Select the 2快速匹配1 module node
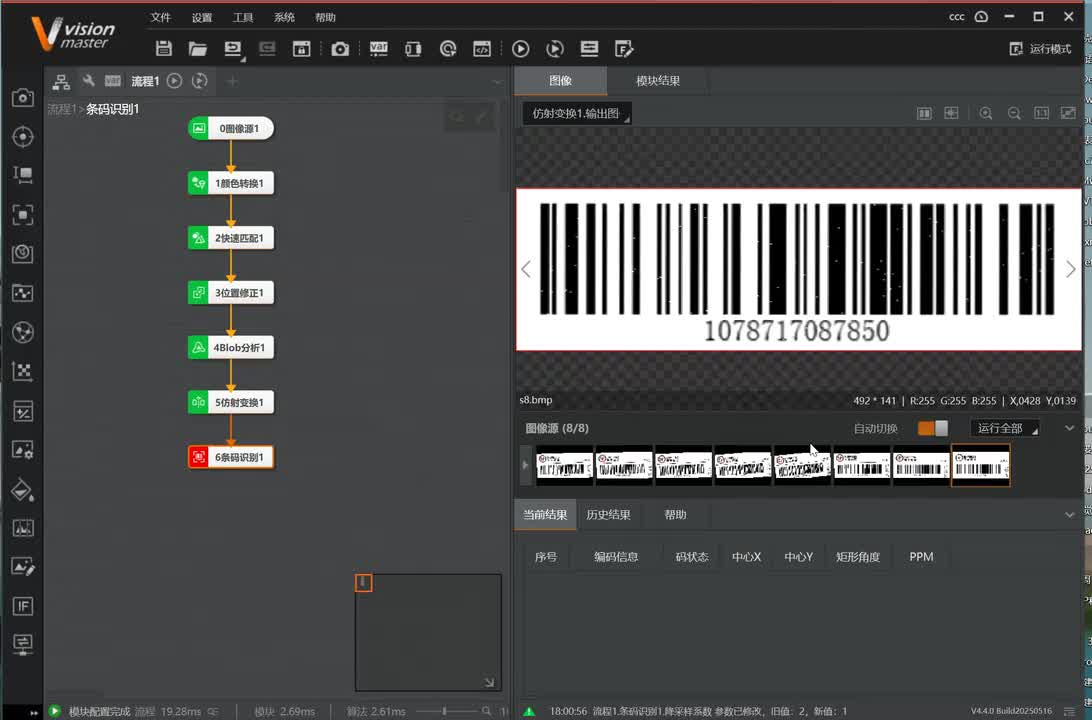The height and width of the screenshot is (720, 1092). (231, 237)
